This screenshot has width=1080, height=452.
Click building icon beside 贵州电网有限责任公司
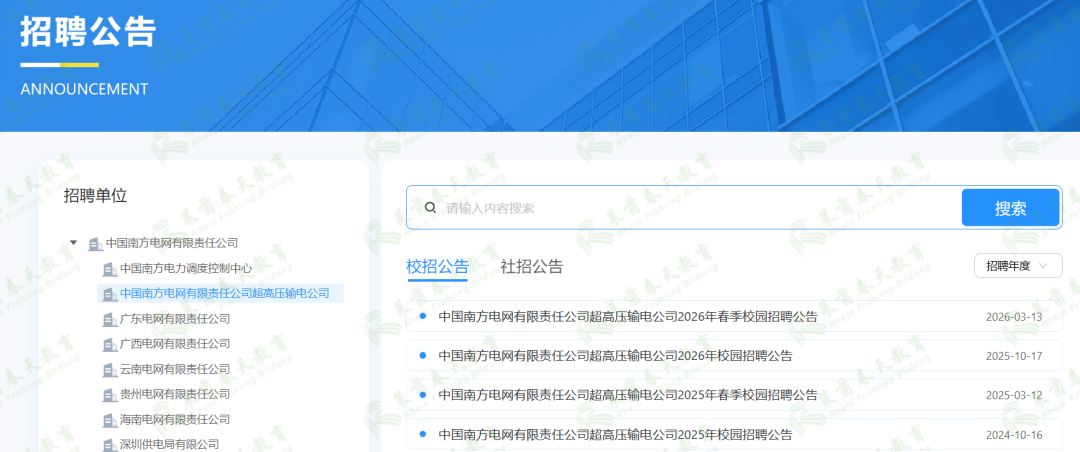(x=110, y=396)
